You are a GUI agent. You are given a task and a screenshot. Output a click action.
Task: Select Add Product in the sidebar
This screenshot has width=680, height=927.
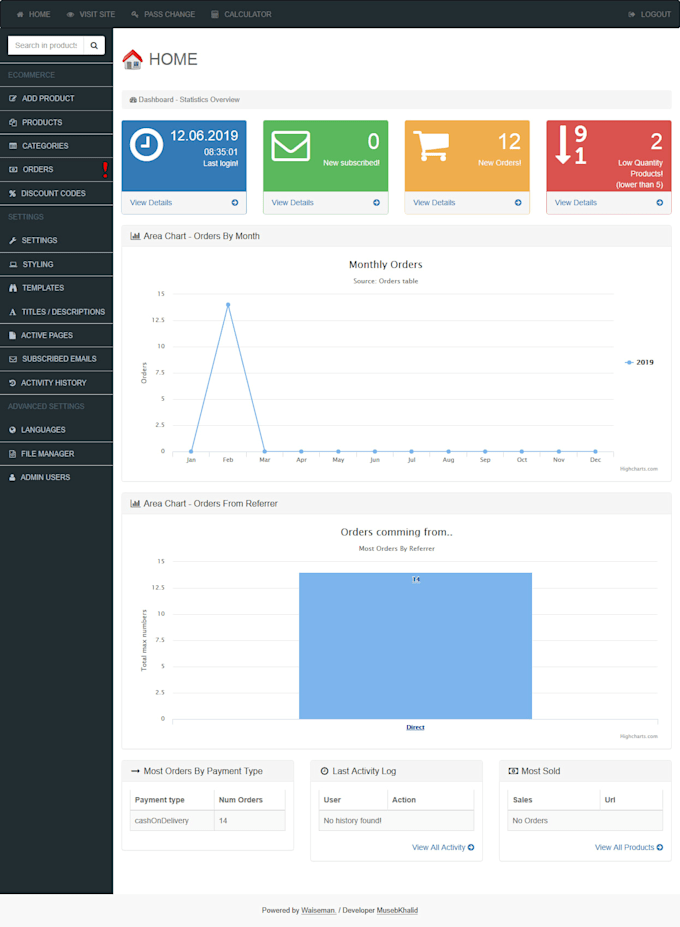coord(48,98)
